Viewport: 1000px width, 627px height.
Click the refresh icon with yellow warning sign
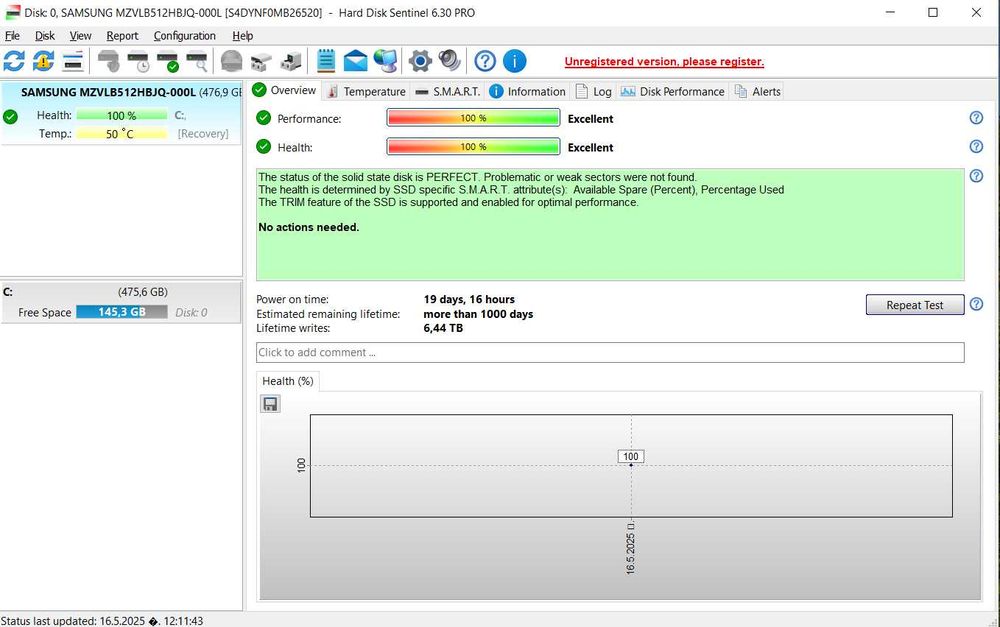tap(43, 61)
